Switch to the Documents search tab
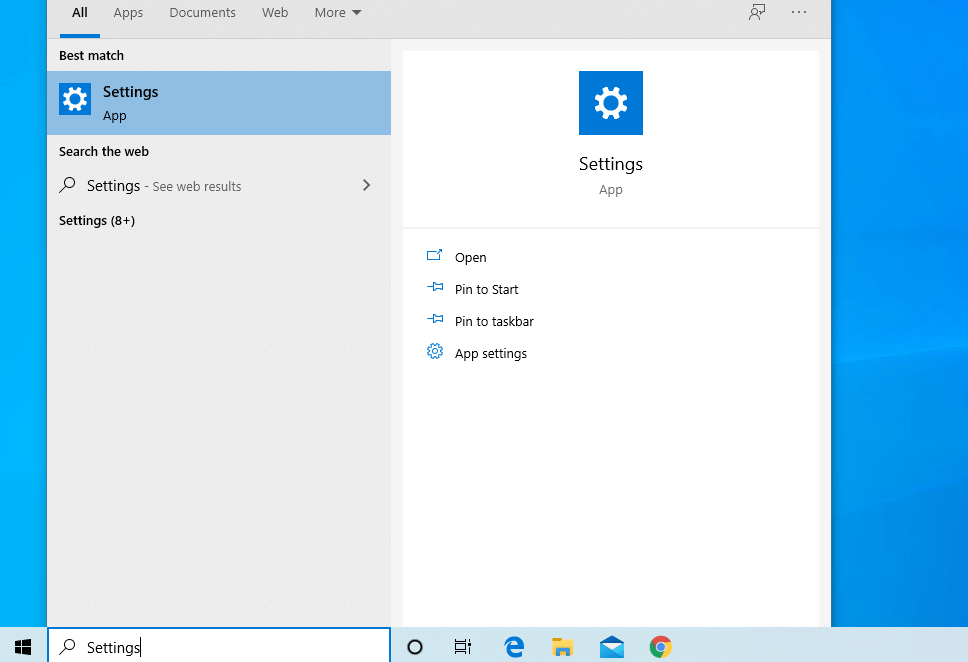Viewport: 968px width, 662px height. 202,13
